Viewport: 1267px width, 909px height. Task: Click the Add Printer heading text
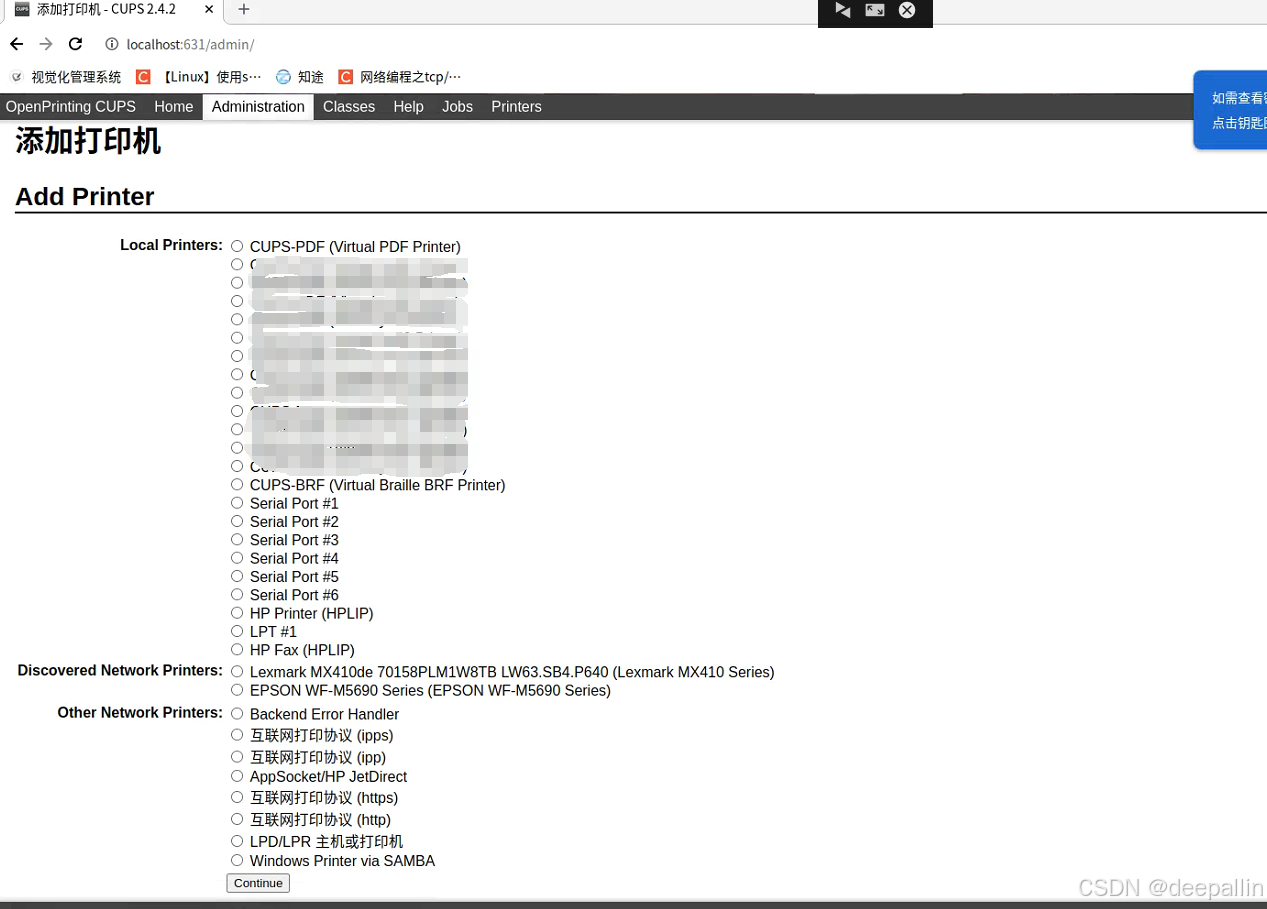tap(85, 196)
